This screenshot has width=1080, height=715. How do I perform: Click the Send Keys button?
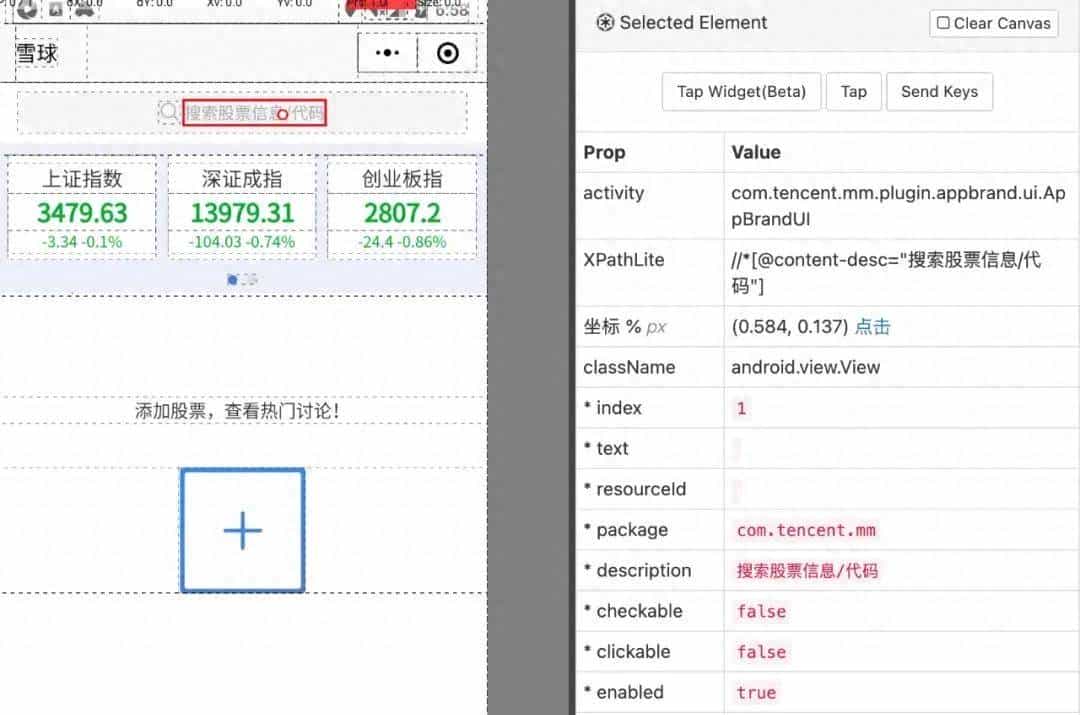point(939,92)
